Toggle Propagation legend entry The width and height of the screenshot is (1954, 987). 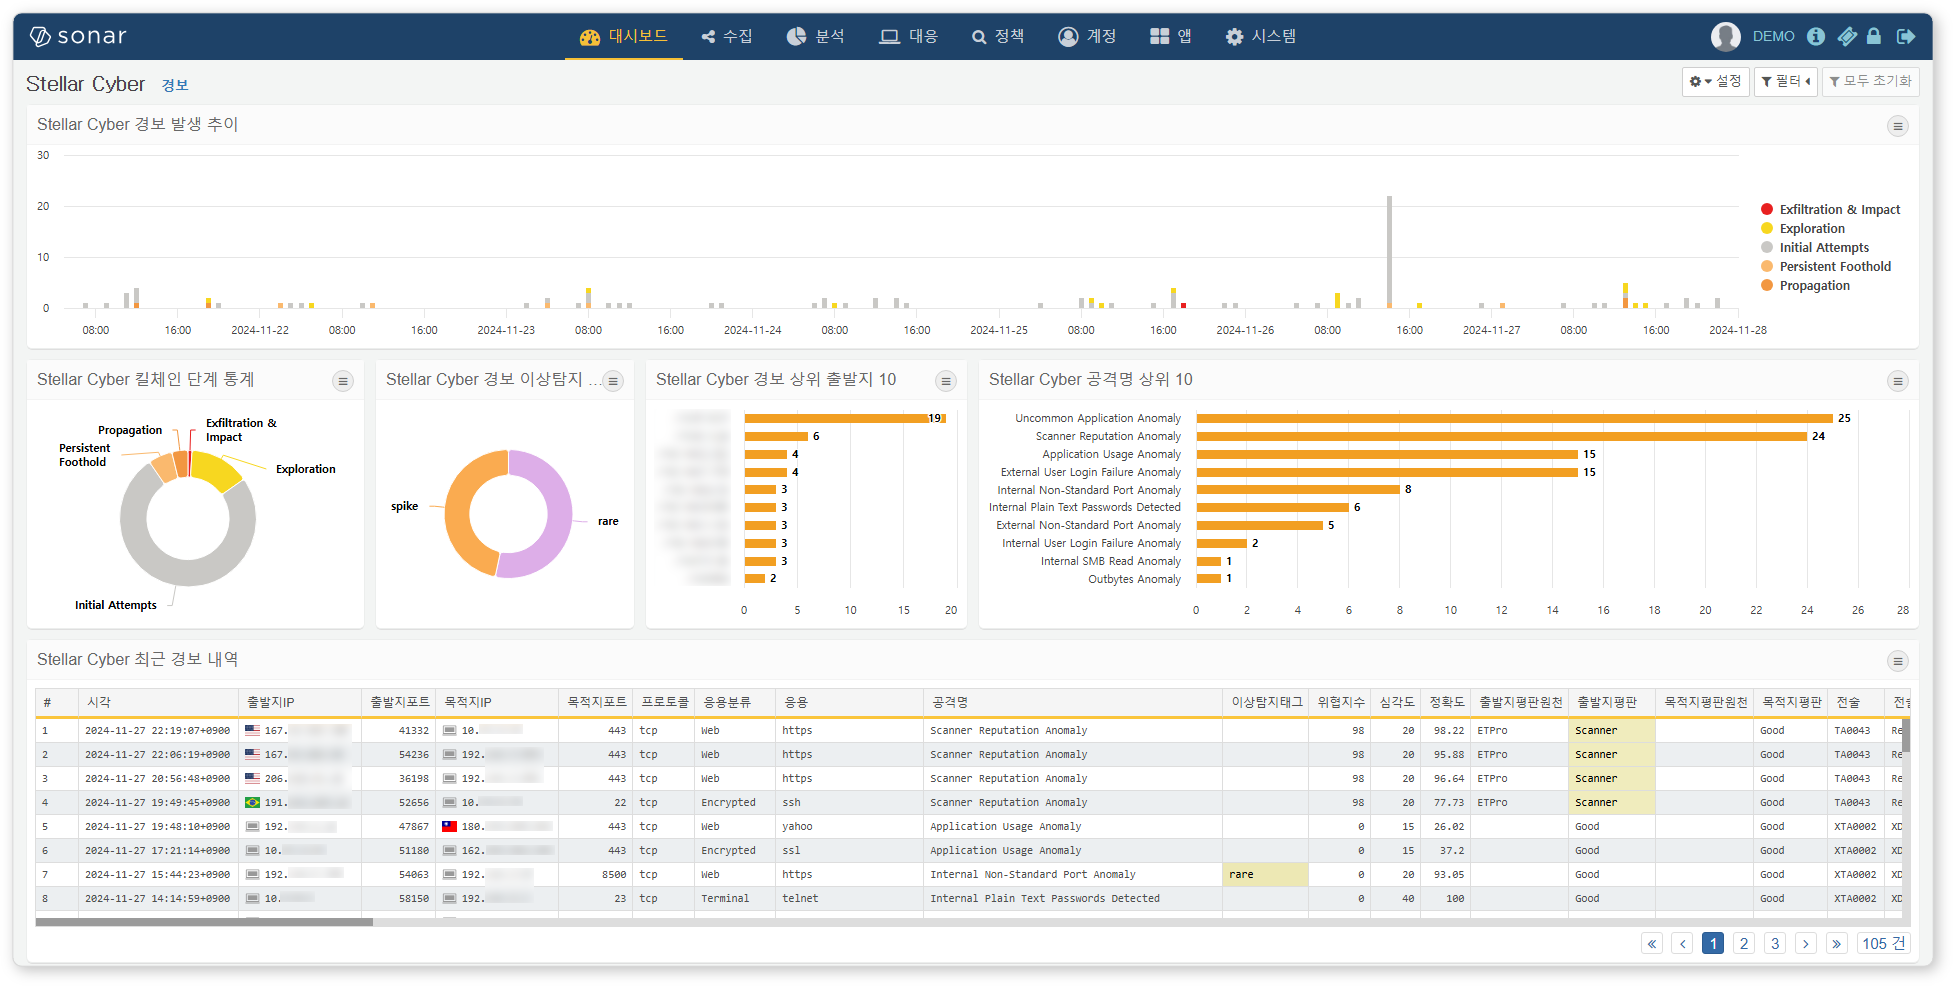[x=1805, y=285]
